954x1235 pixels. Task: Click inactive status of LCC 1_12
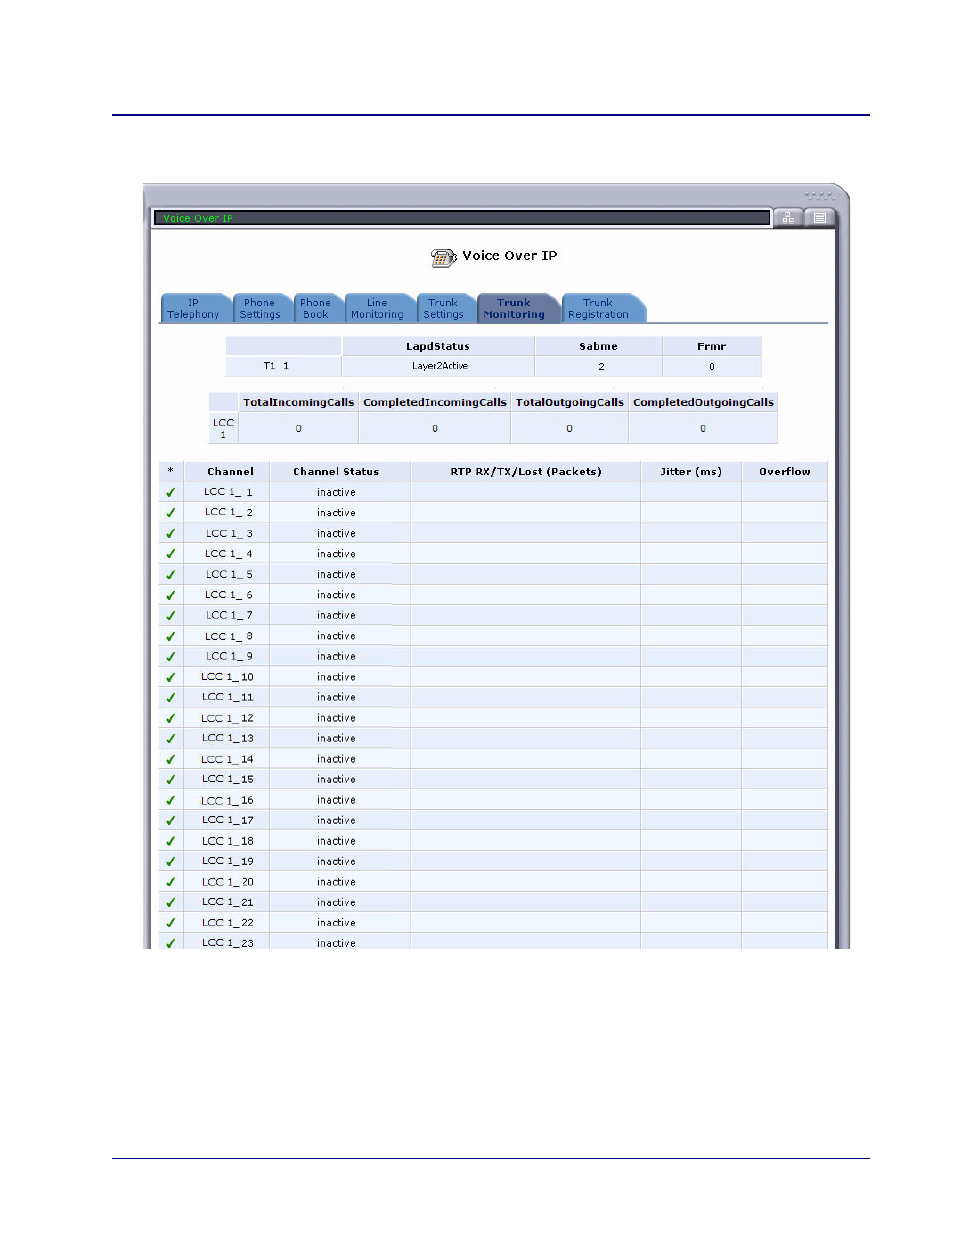coord(336,718)
